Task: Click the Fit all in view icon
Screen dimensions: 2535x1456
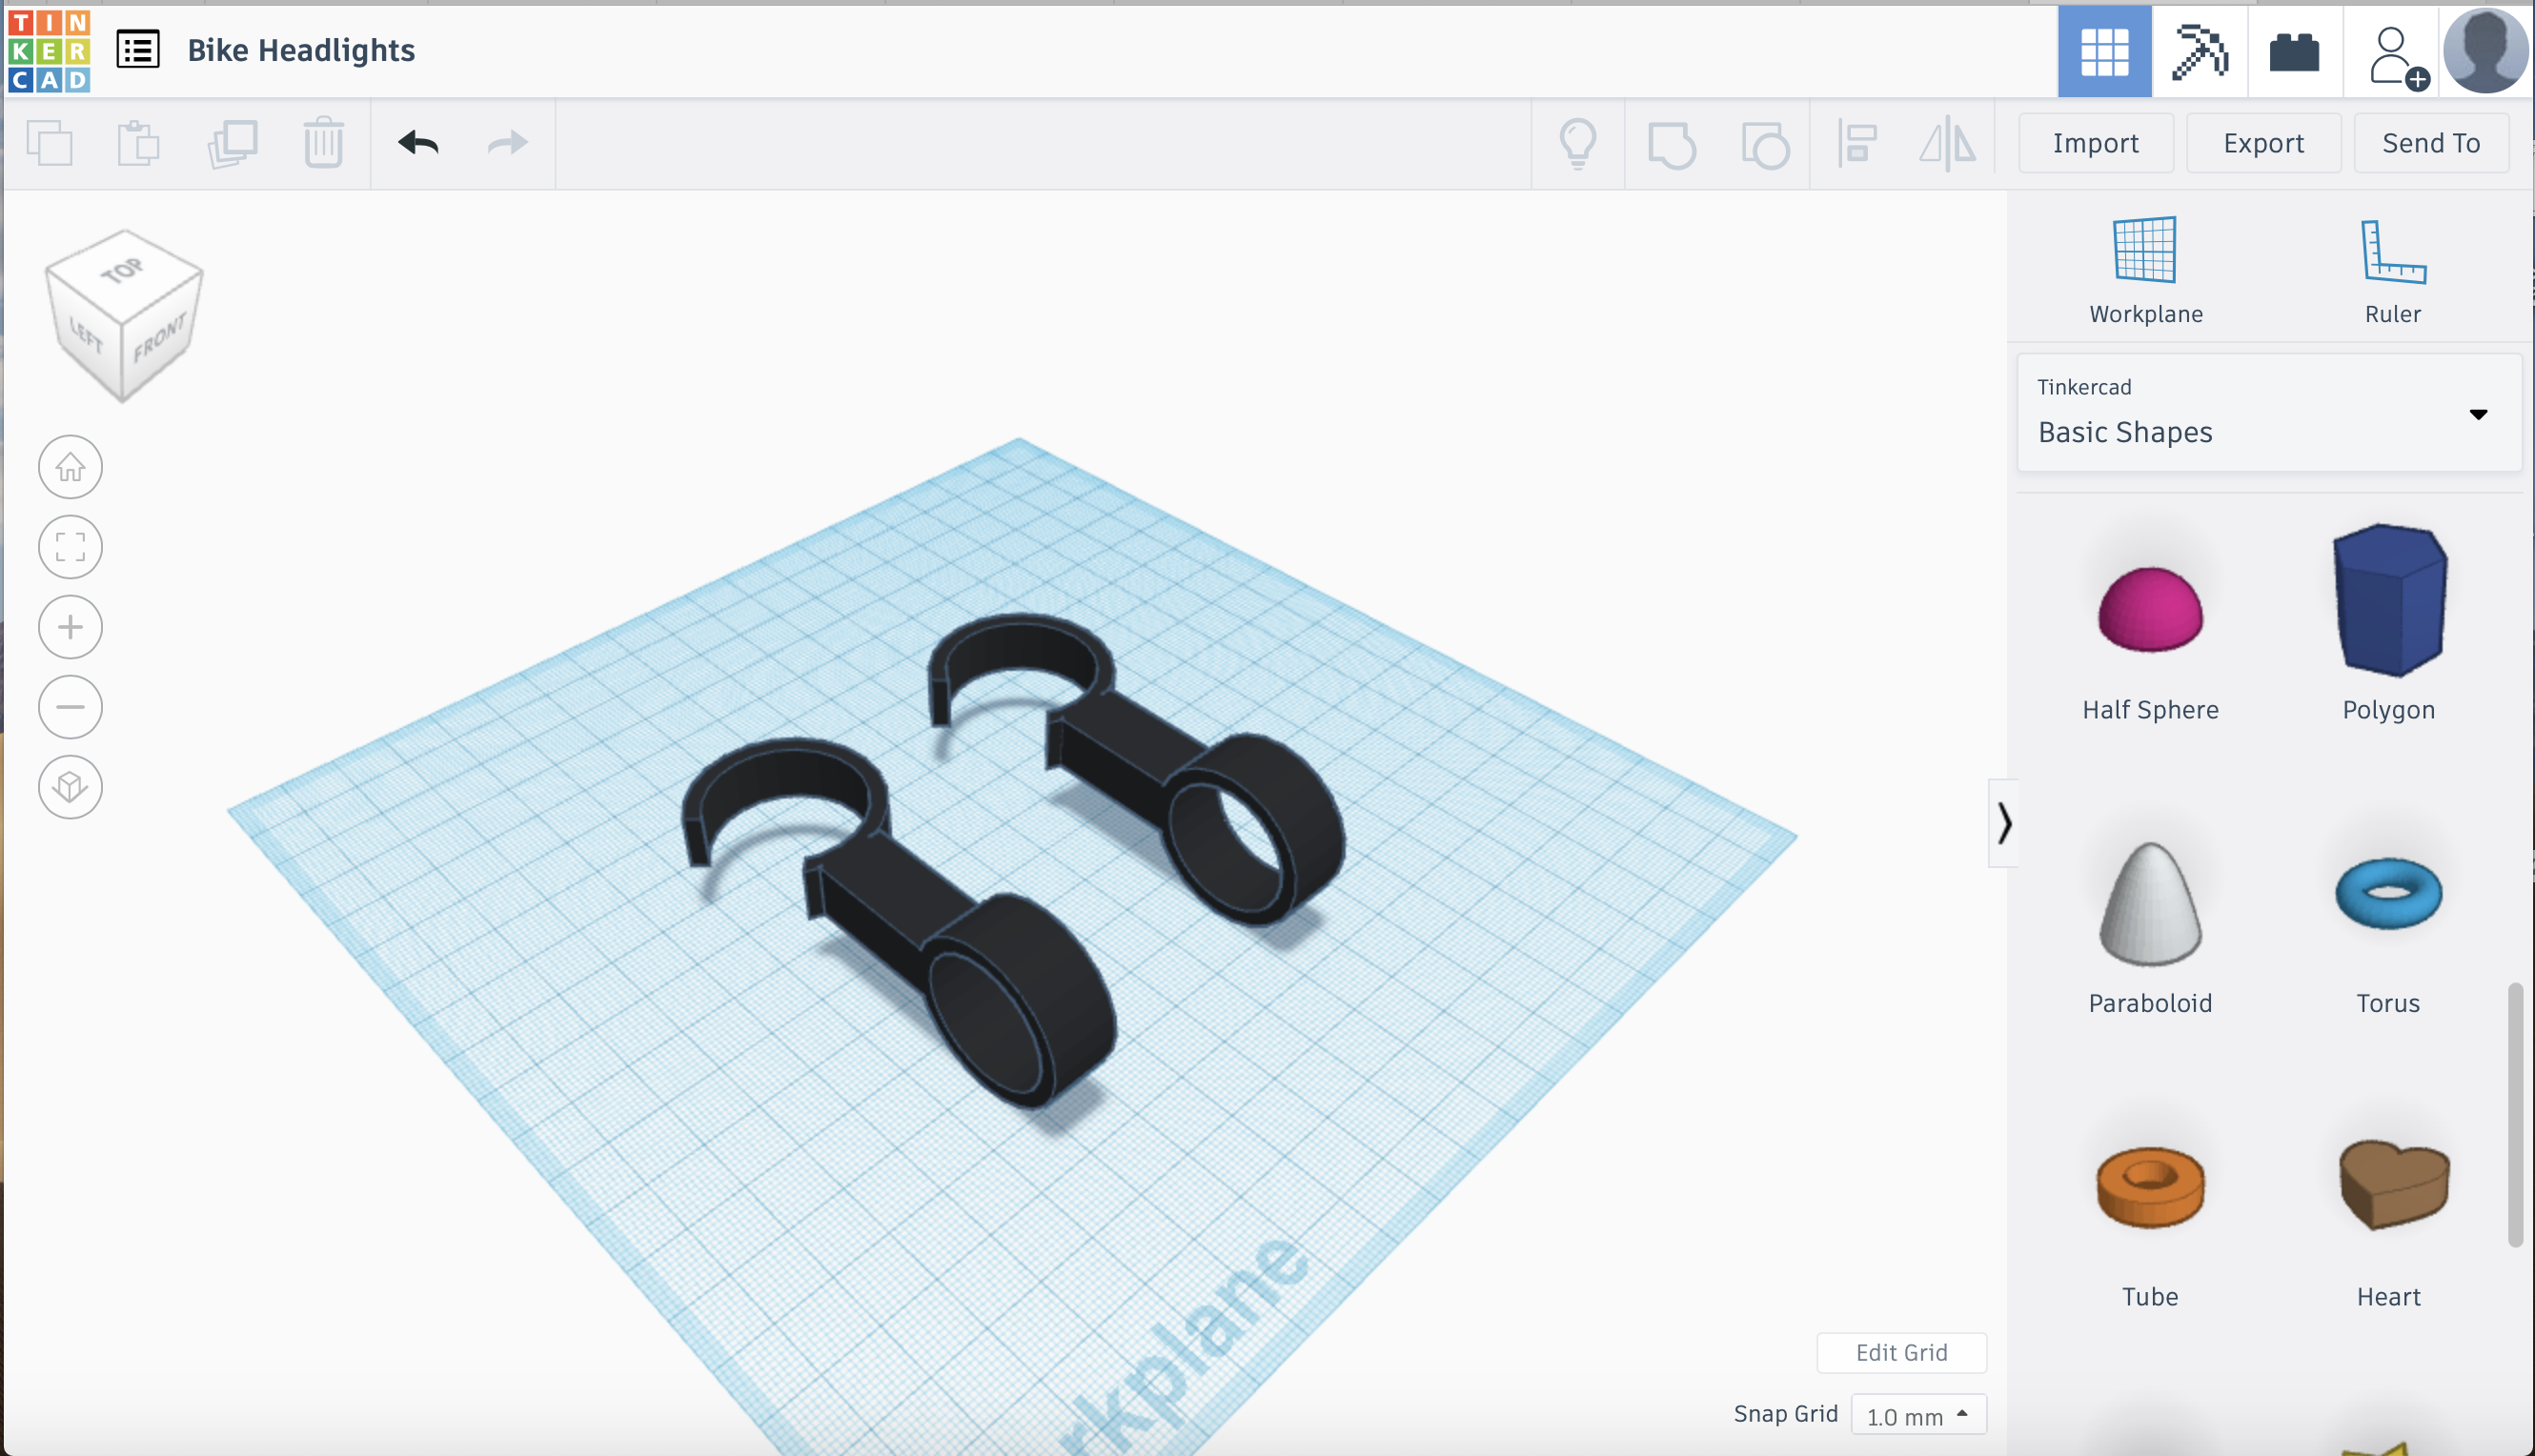Action: click(70, 547)
